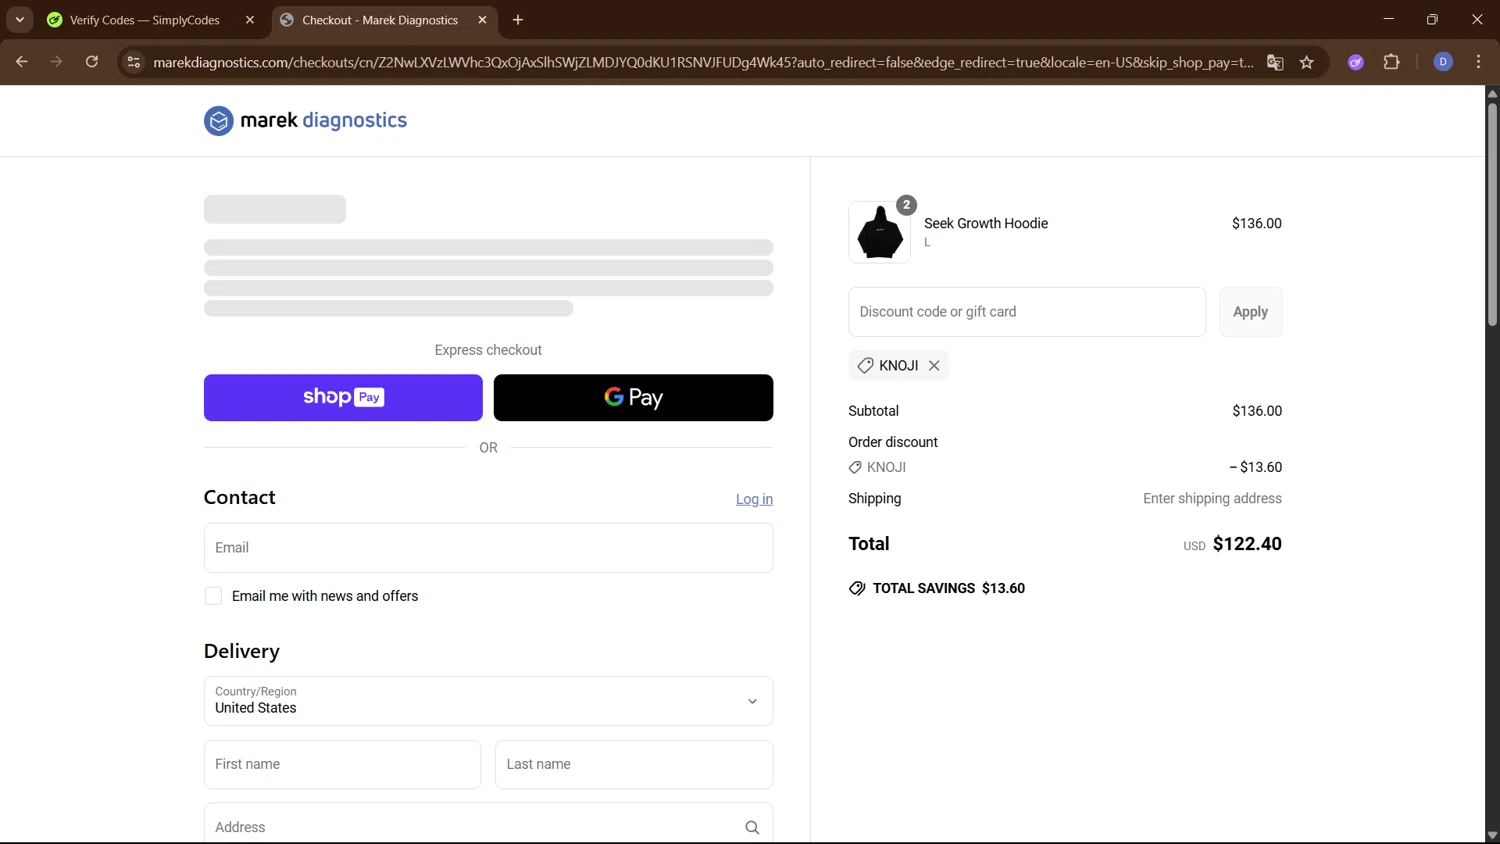Click the scrollbar up arrow
The image size is (1500, 844).
click(x=1492, y=93)
